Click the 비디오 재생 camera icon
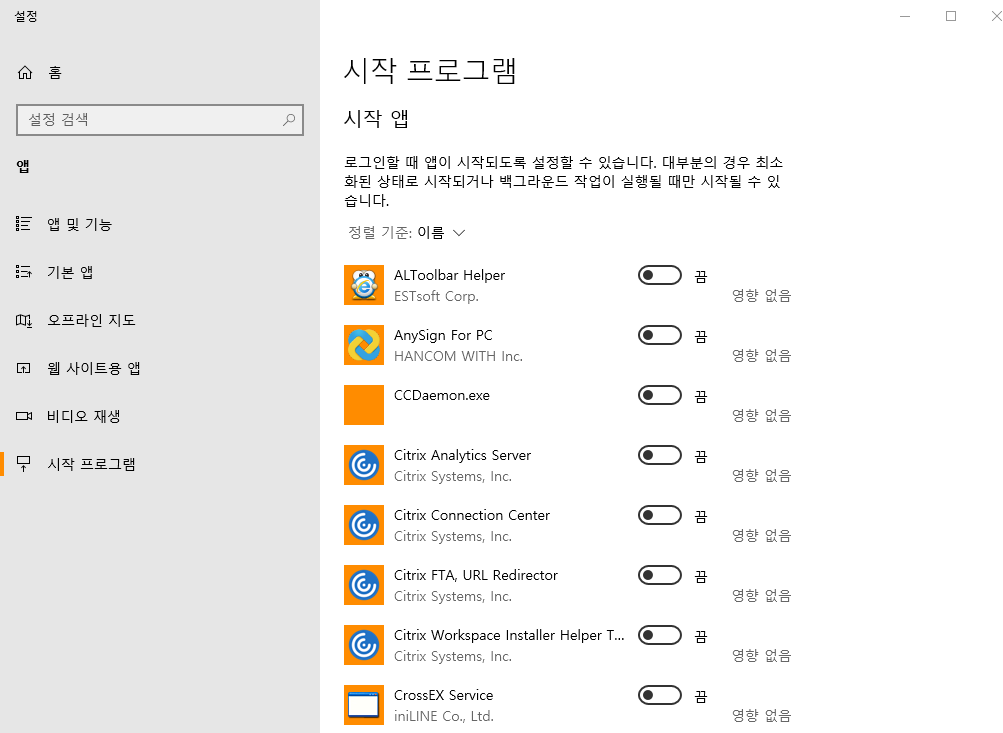1003x733 pixels. [x=24, y=416]
